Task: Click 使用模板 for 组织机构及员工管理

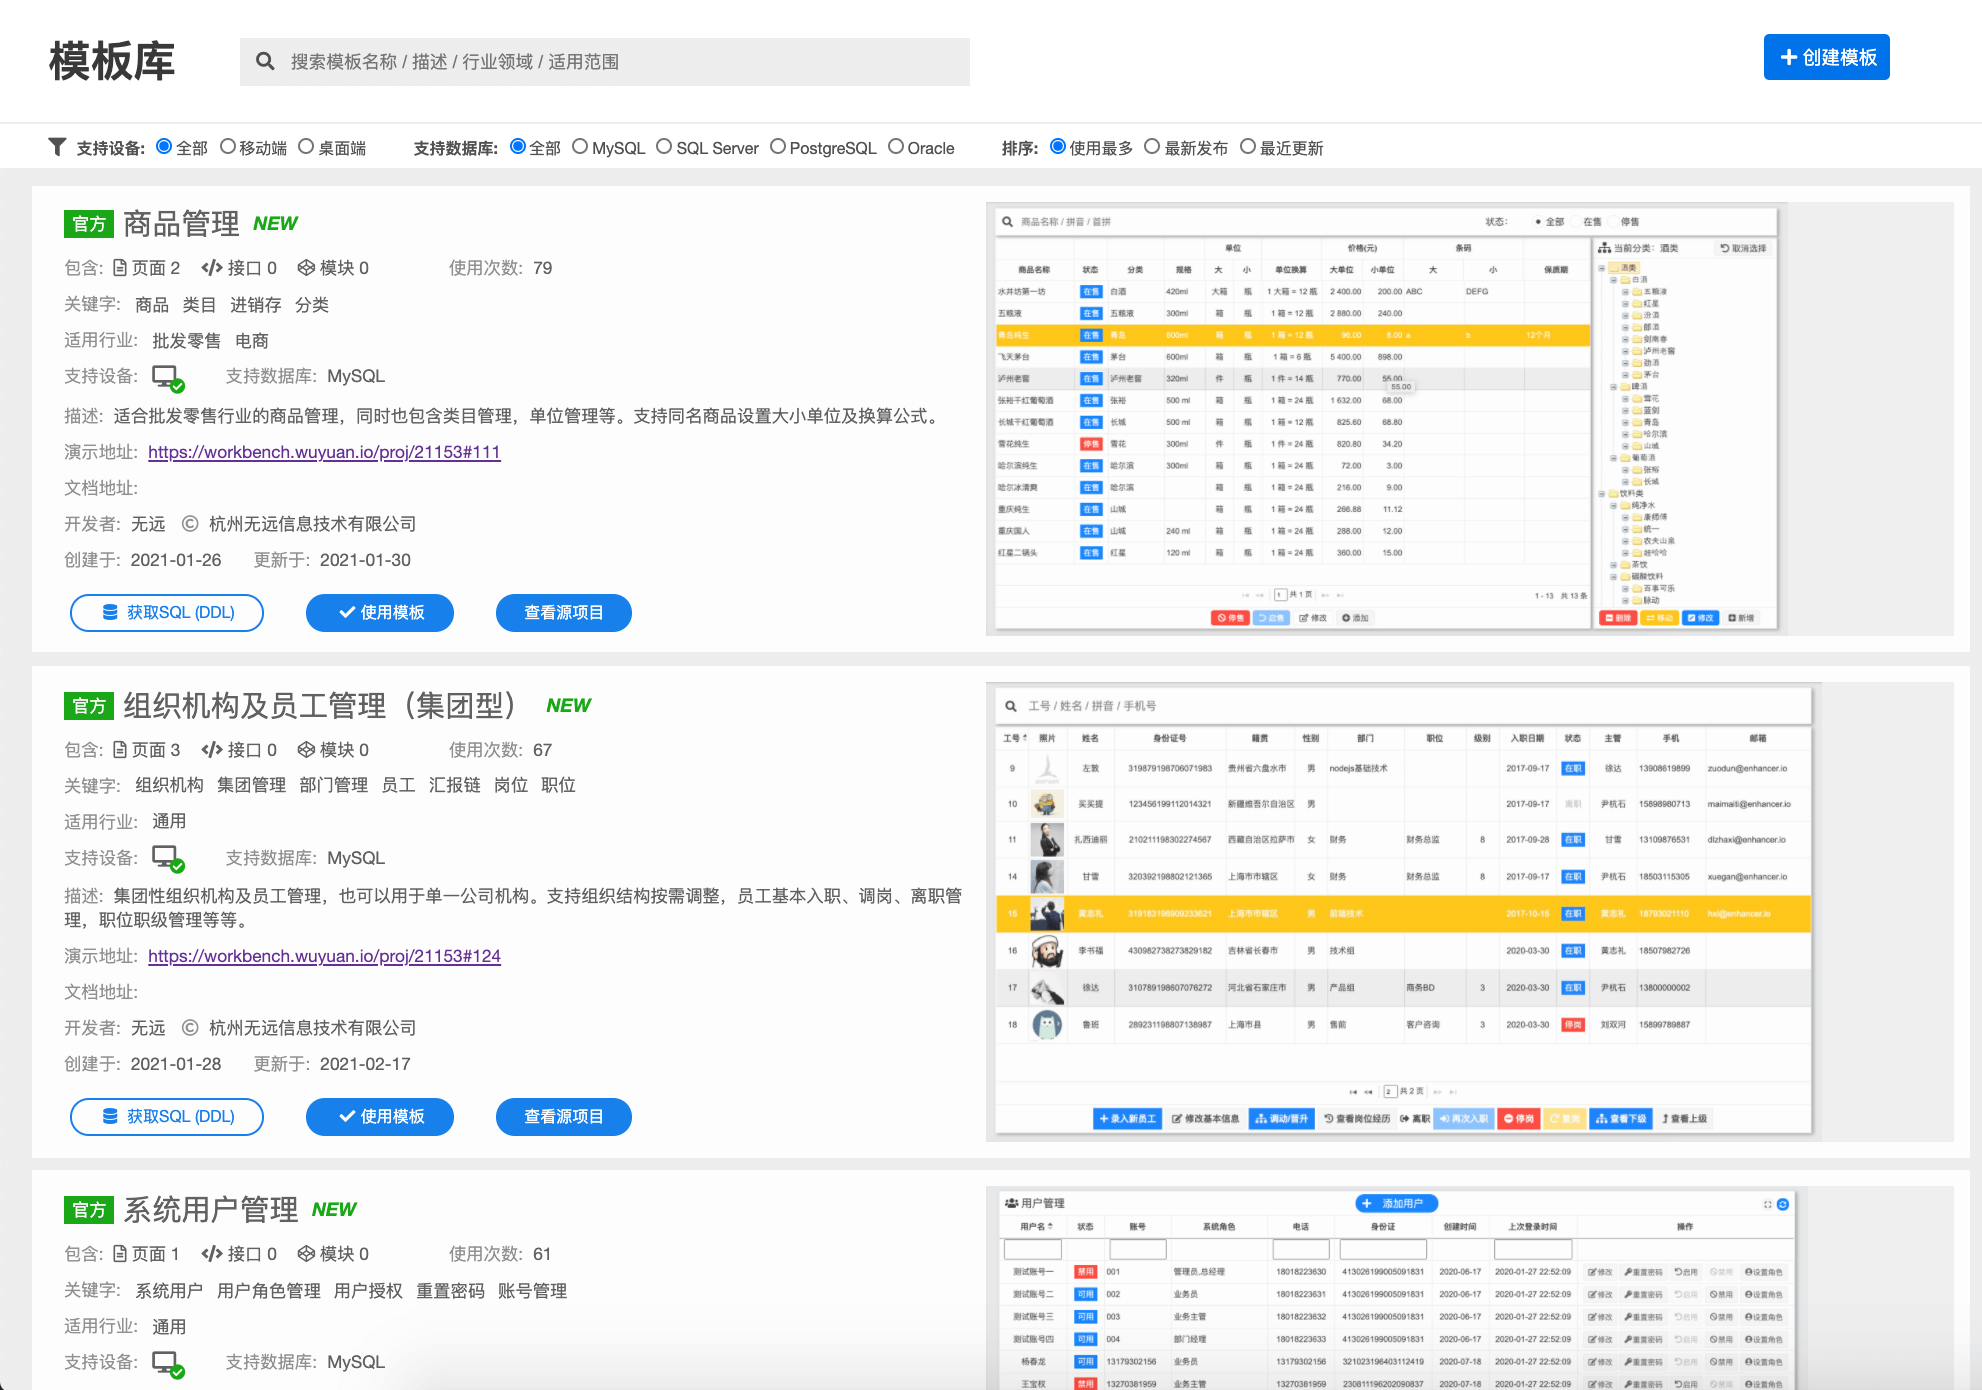Action: click(x=380, y=1117)
